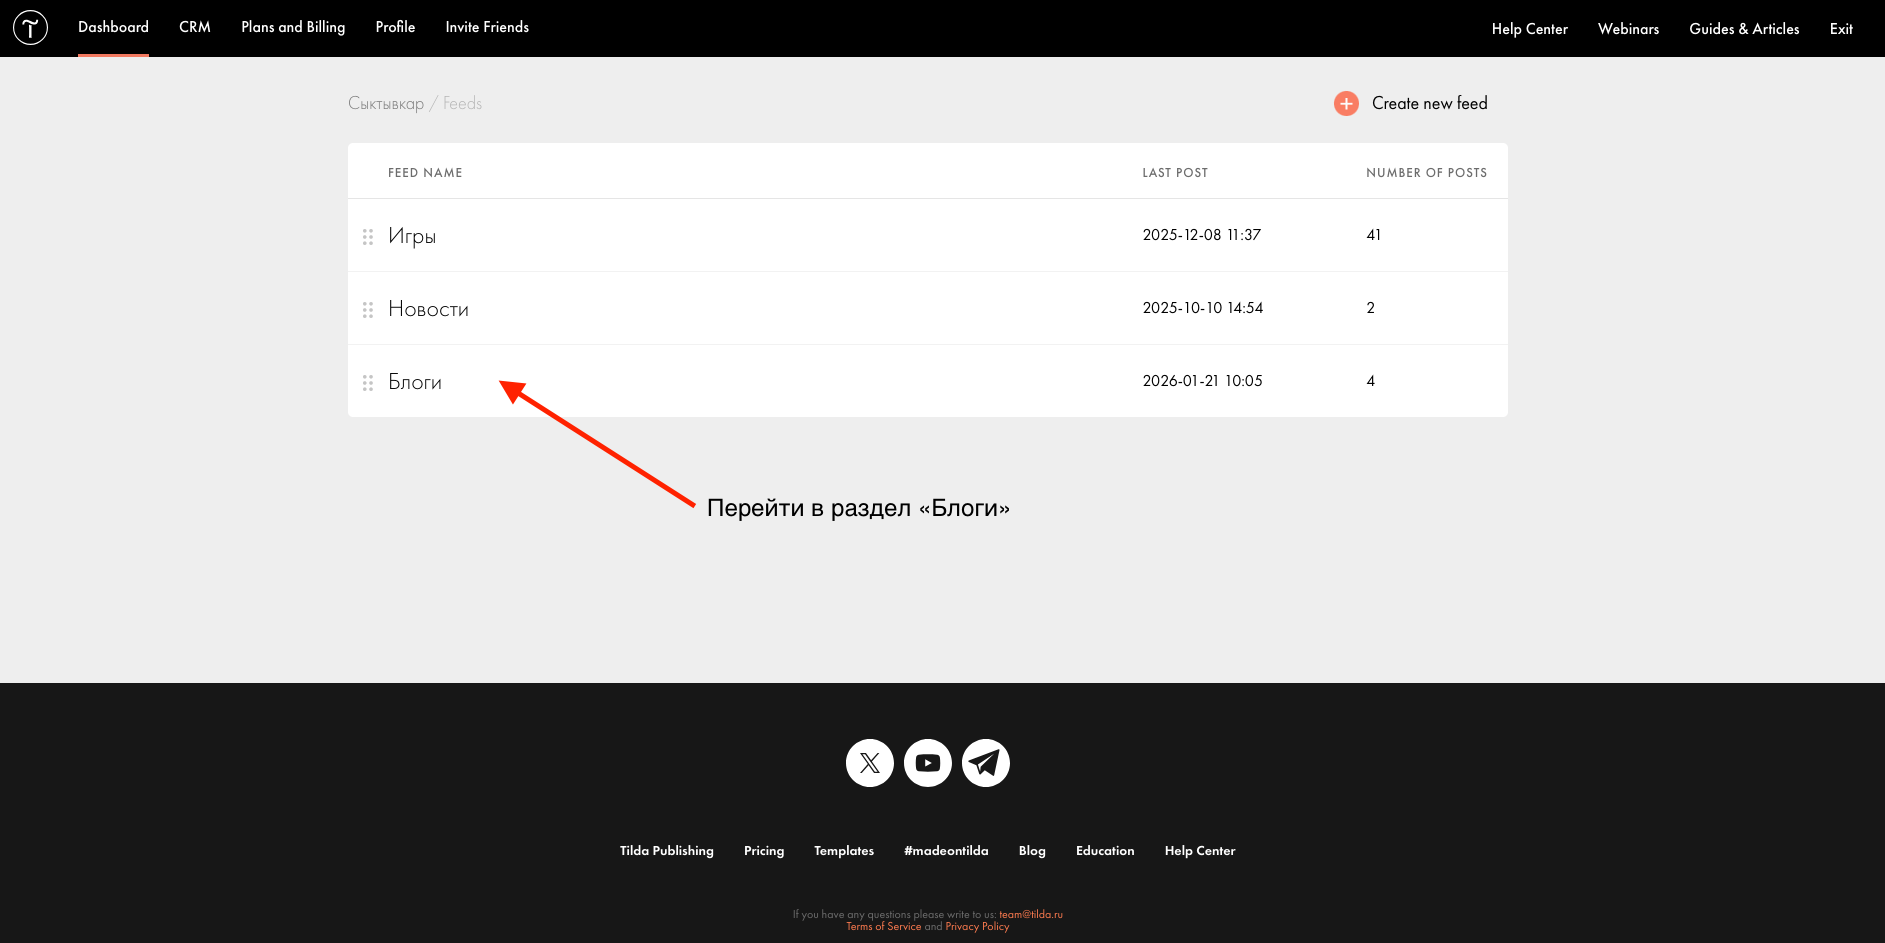Click drag handle beside Новости feed
Image resolution: width=1885 pixels, height=943 pixels.
tap(368, 309)
